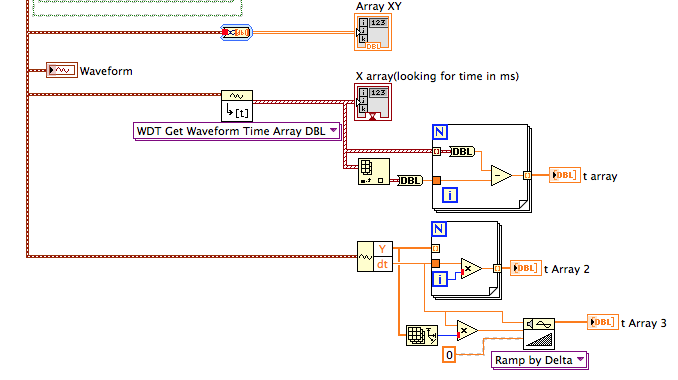Click the To DBL conversion outside upper loop
Image resolution: width=678 pixels, height=380 pixels.
(x=410, y=180)
